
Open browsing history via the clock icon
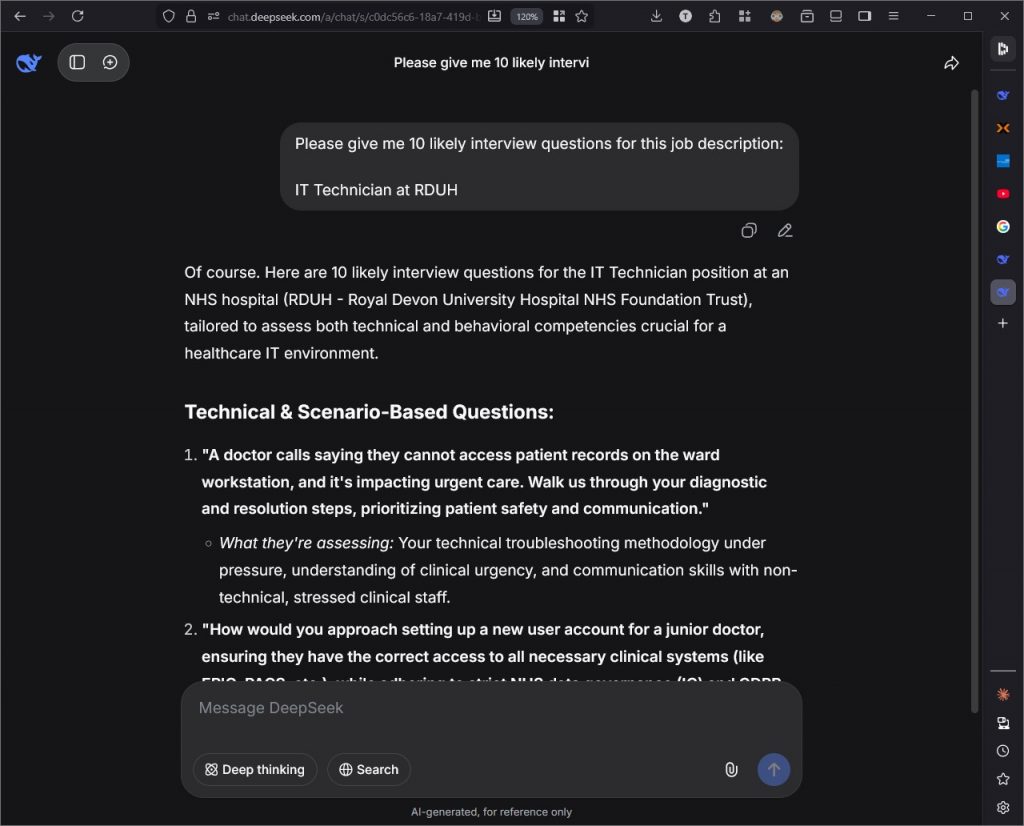1003,750
